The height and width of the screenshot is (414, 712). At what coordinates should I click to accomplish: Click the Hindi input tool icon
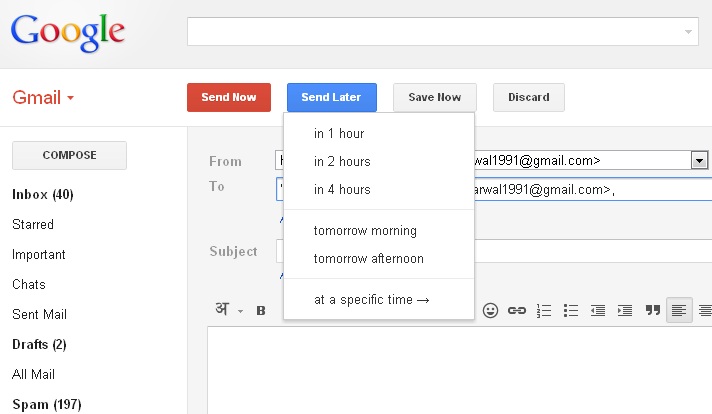click(221, 310)
